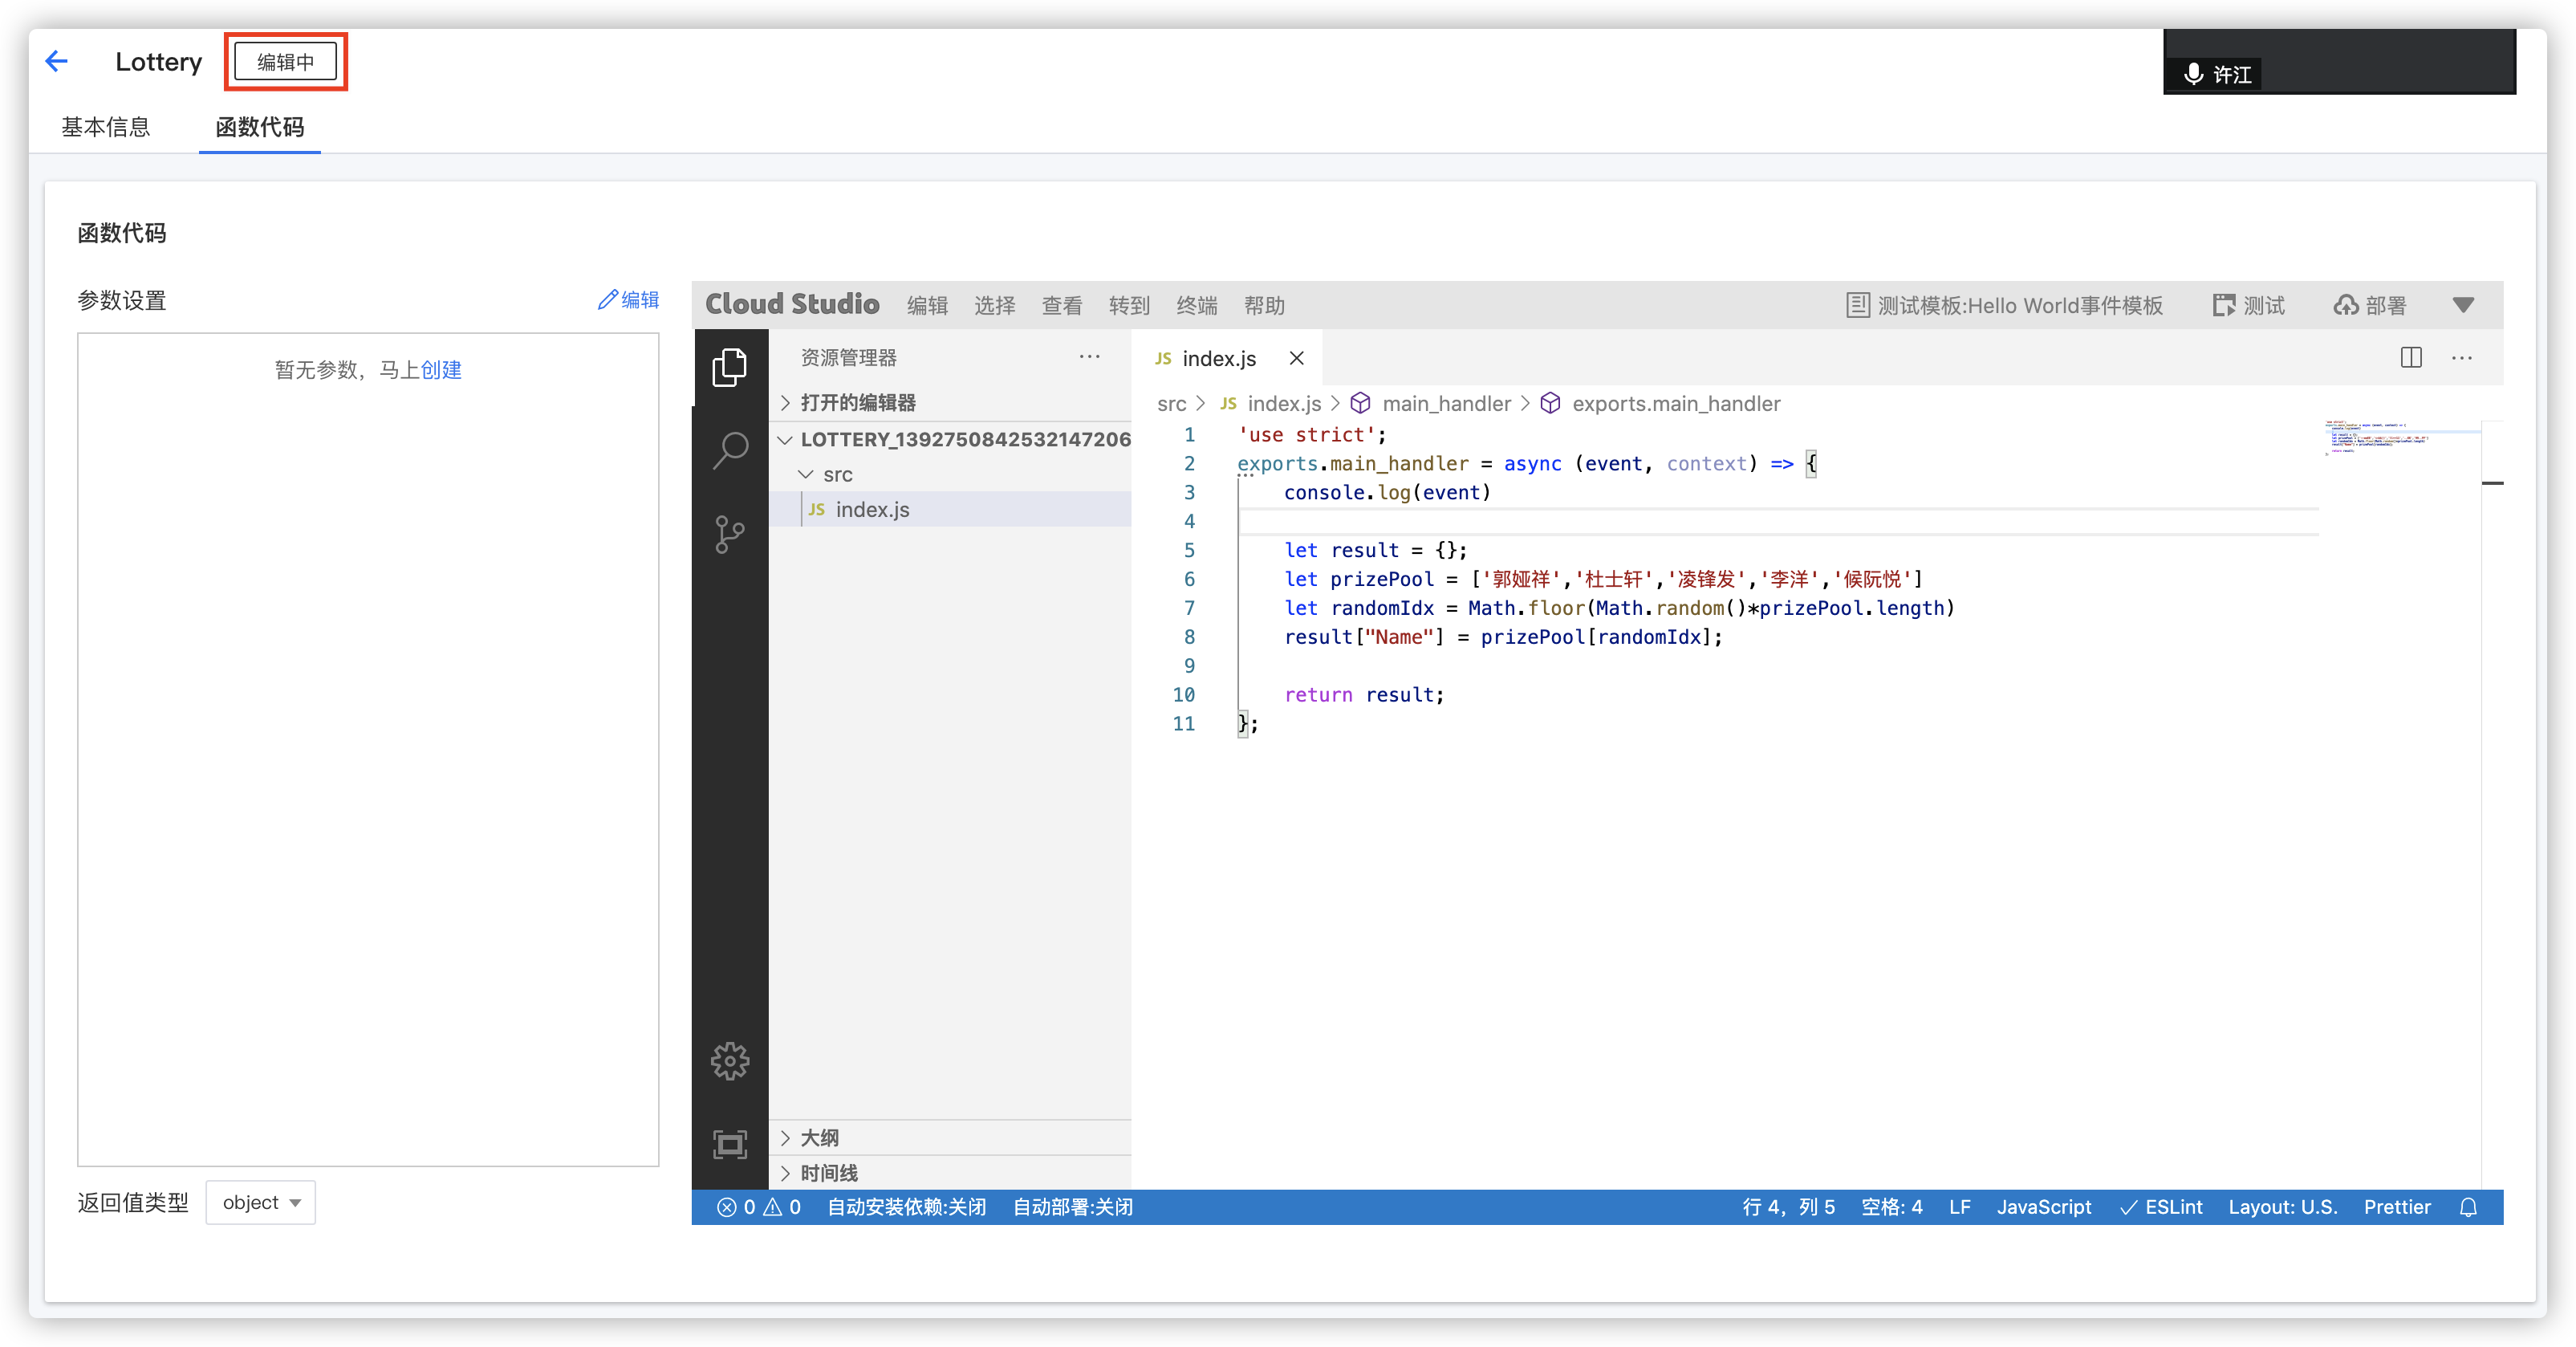Click the 空格: 4 indentation setting
The height and width of the screenshot is (1347, 2576).
(1891, 1207)
